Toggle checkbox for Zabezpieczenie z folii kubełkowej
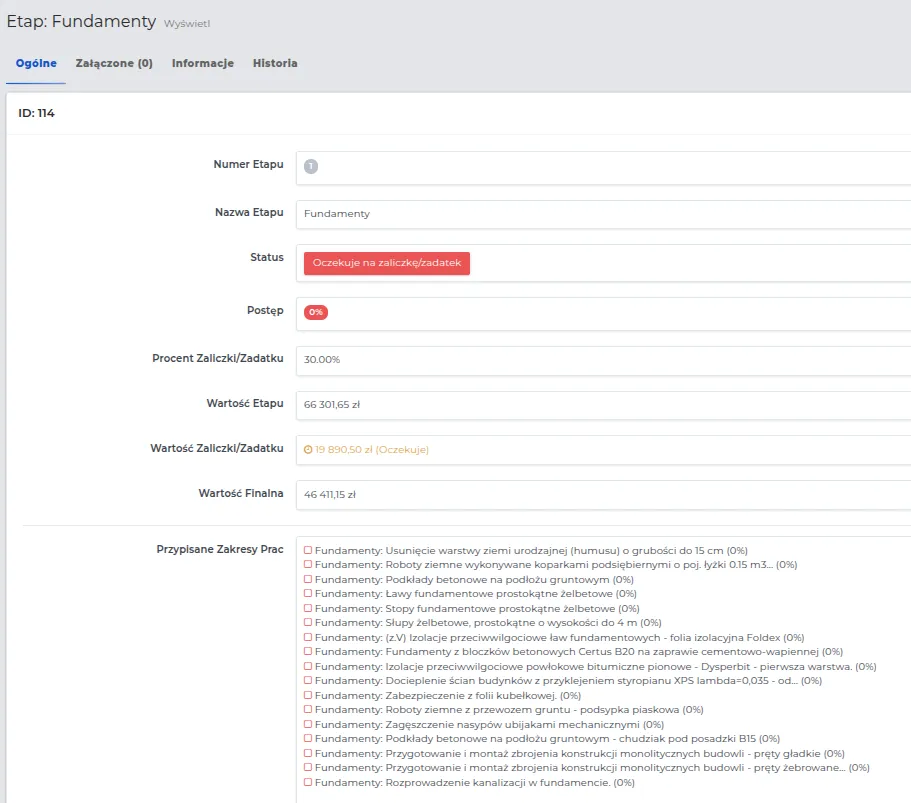 [x=308, y=695]
